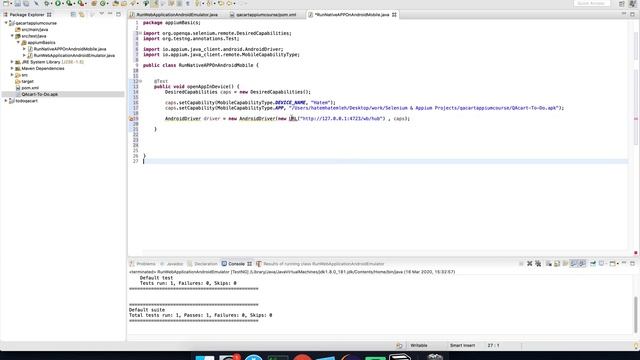Open the Run button dropdown arrow
Viewport: 640px width, 360px height.
tap(63, 4)
